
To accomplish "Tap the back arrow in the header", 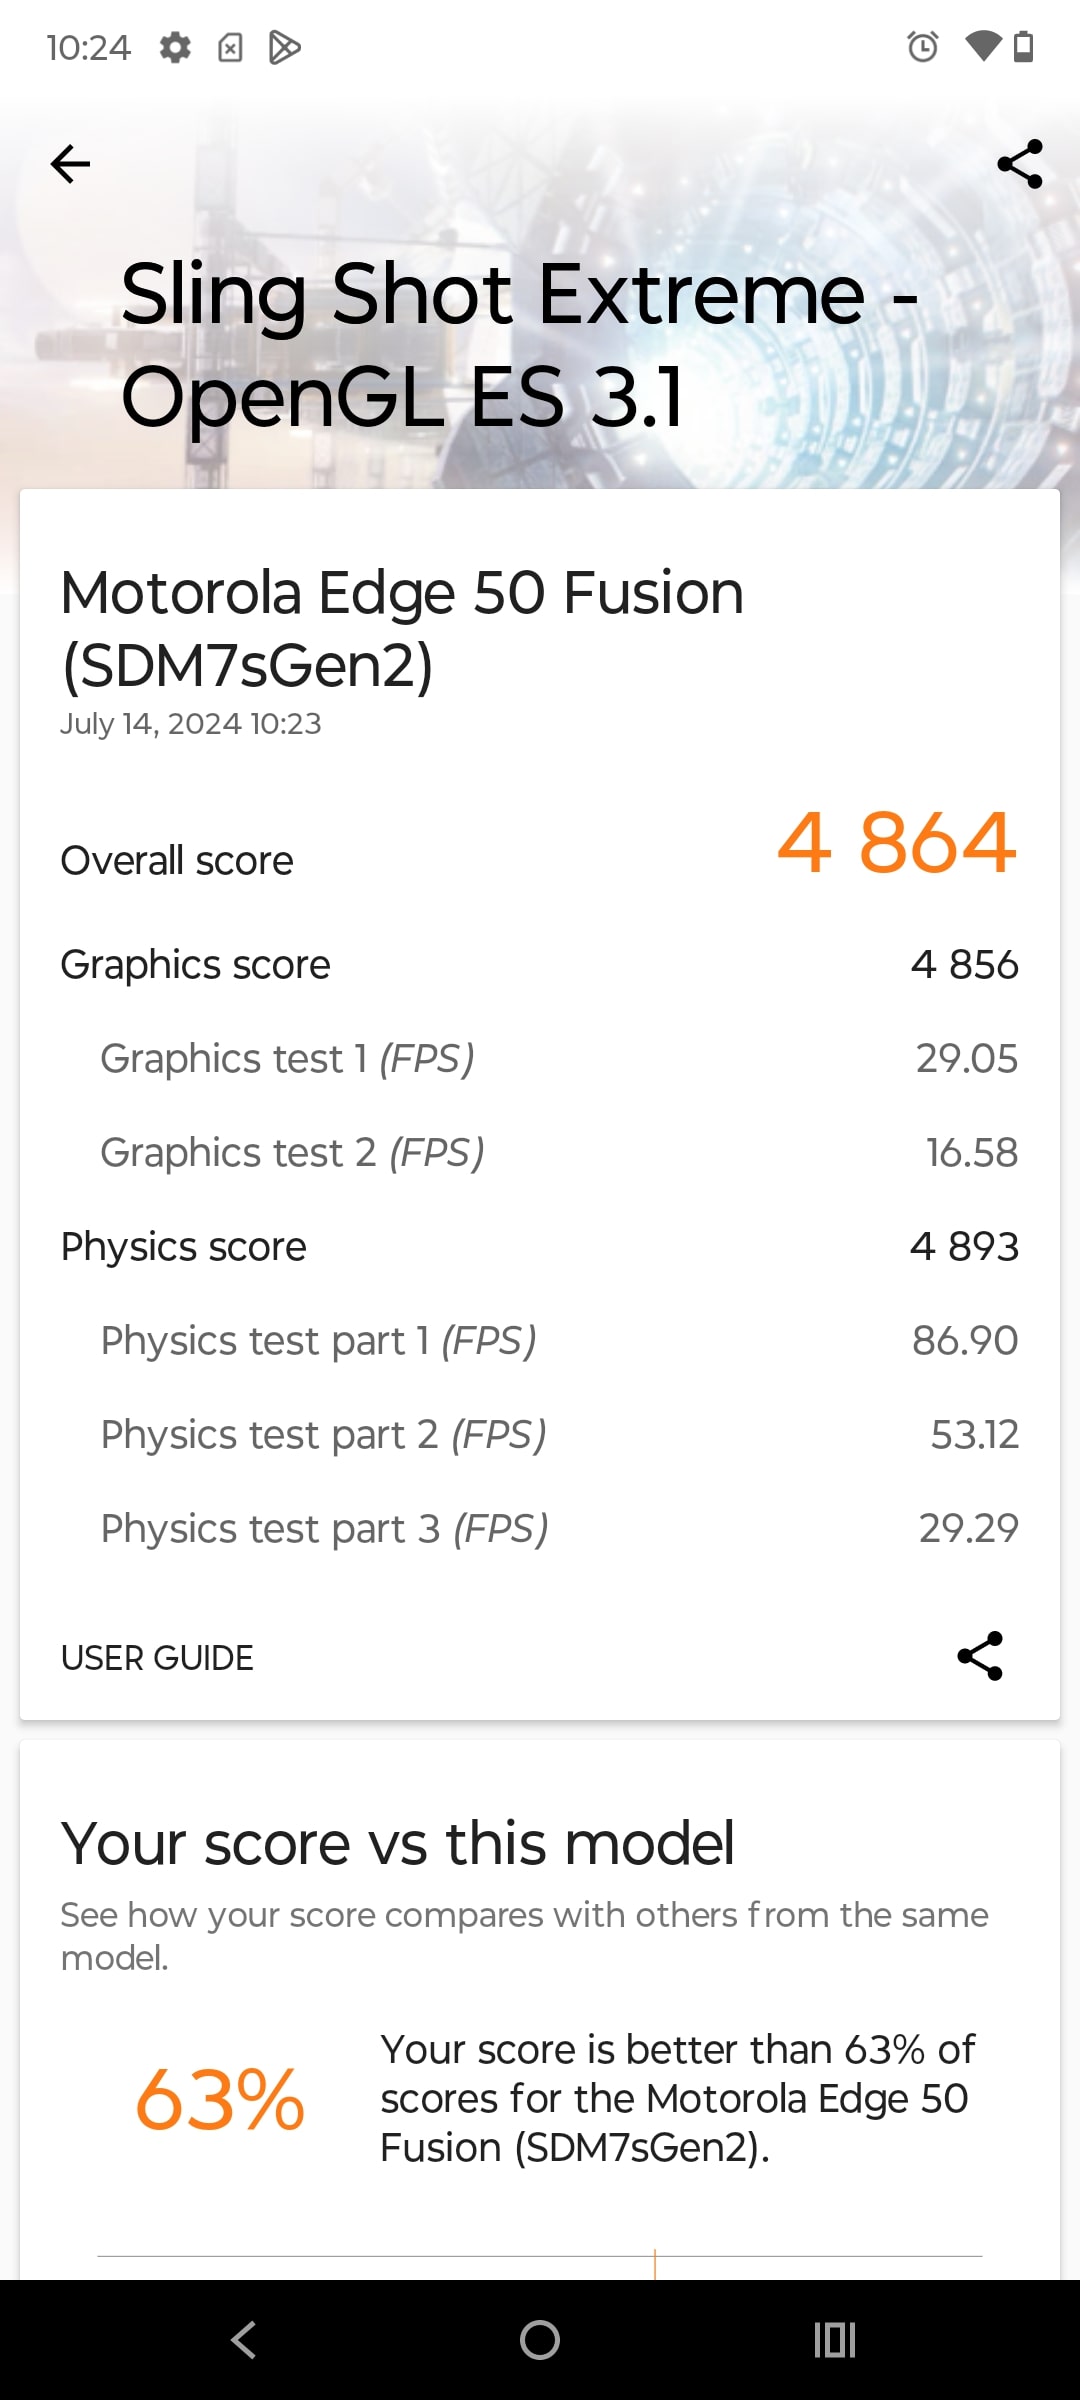I will coord(70,164).
